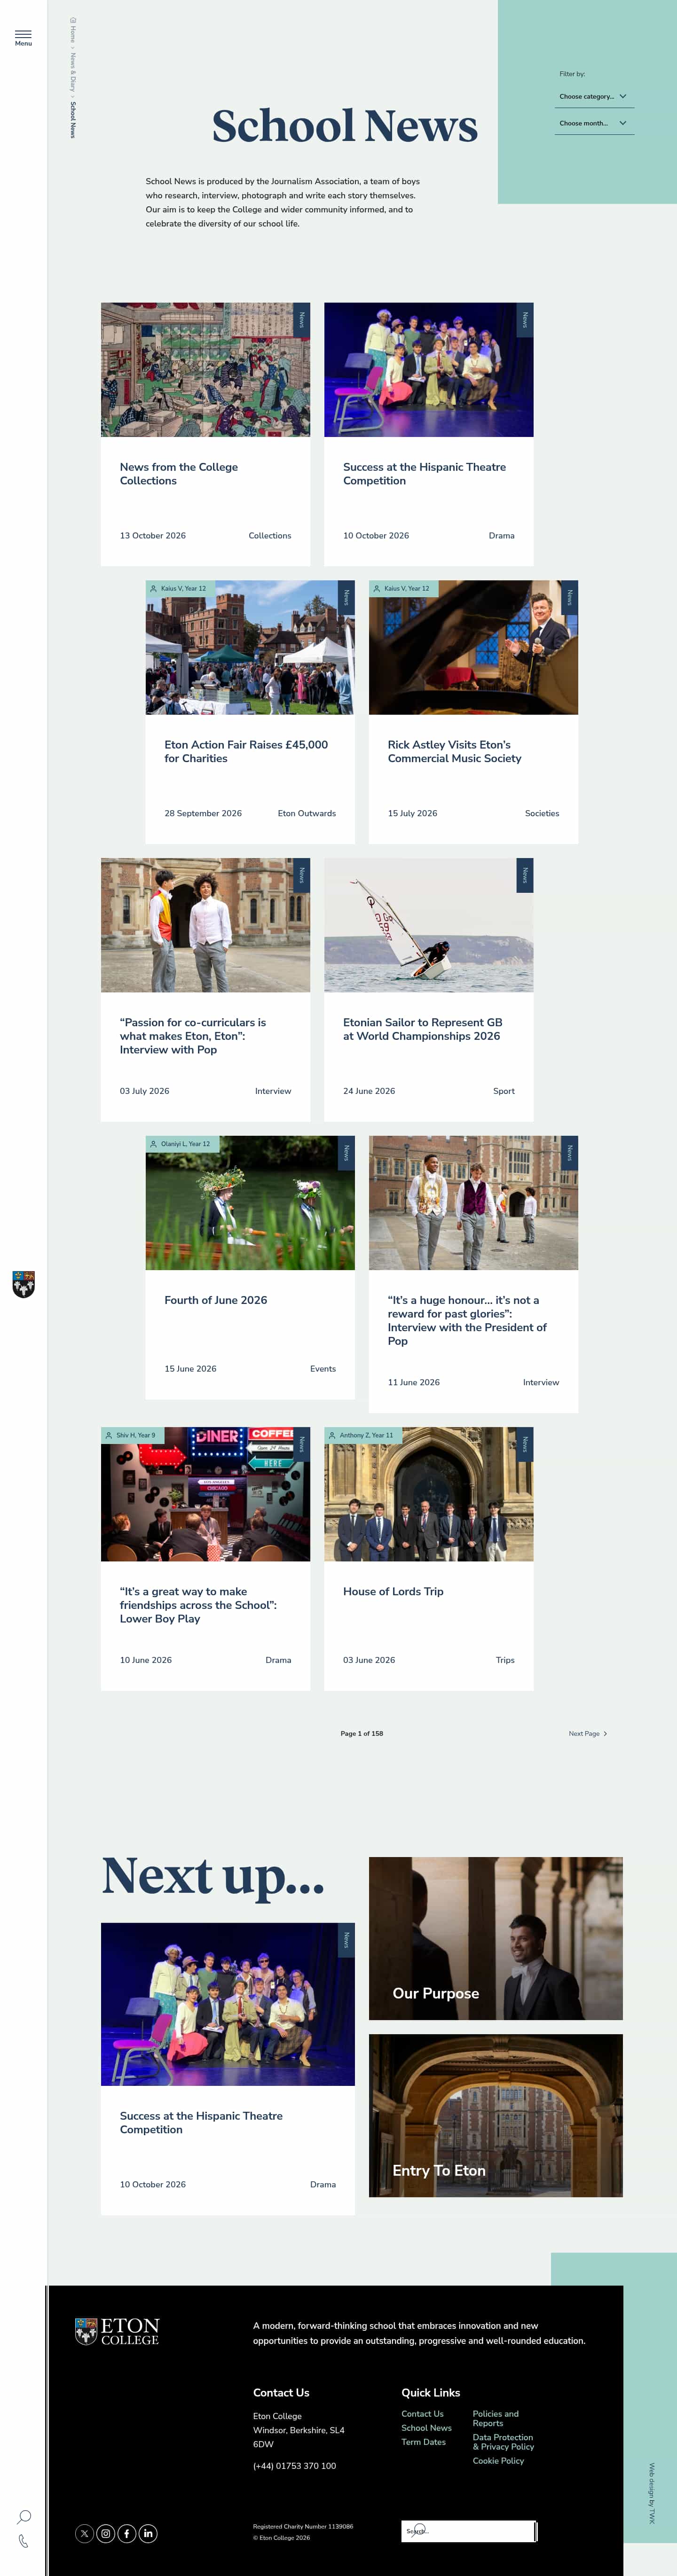
Task: Call the (+44) 01753 370 100 number
Action: (294, 2466)
